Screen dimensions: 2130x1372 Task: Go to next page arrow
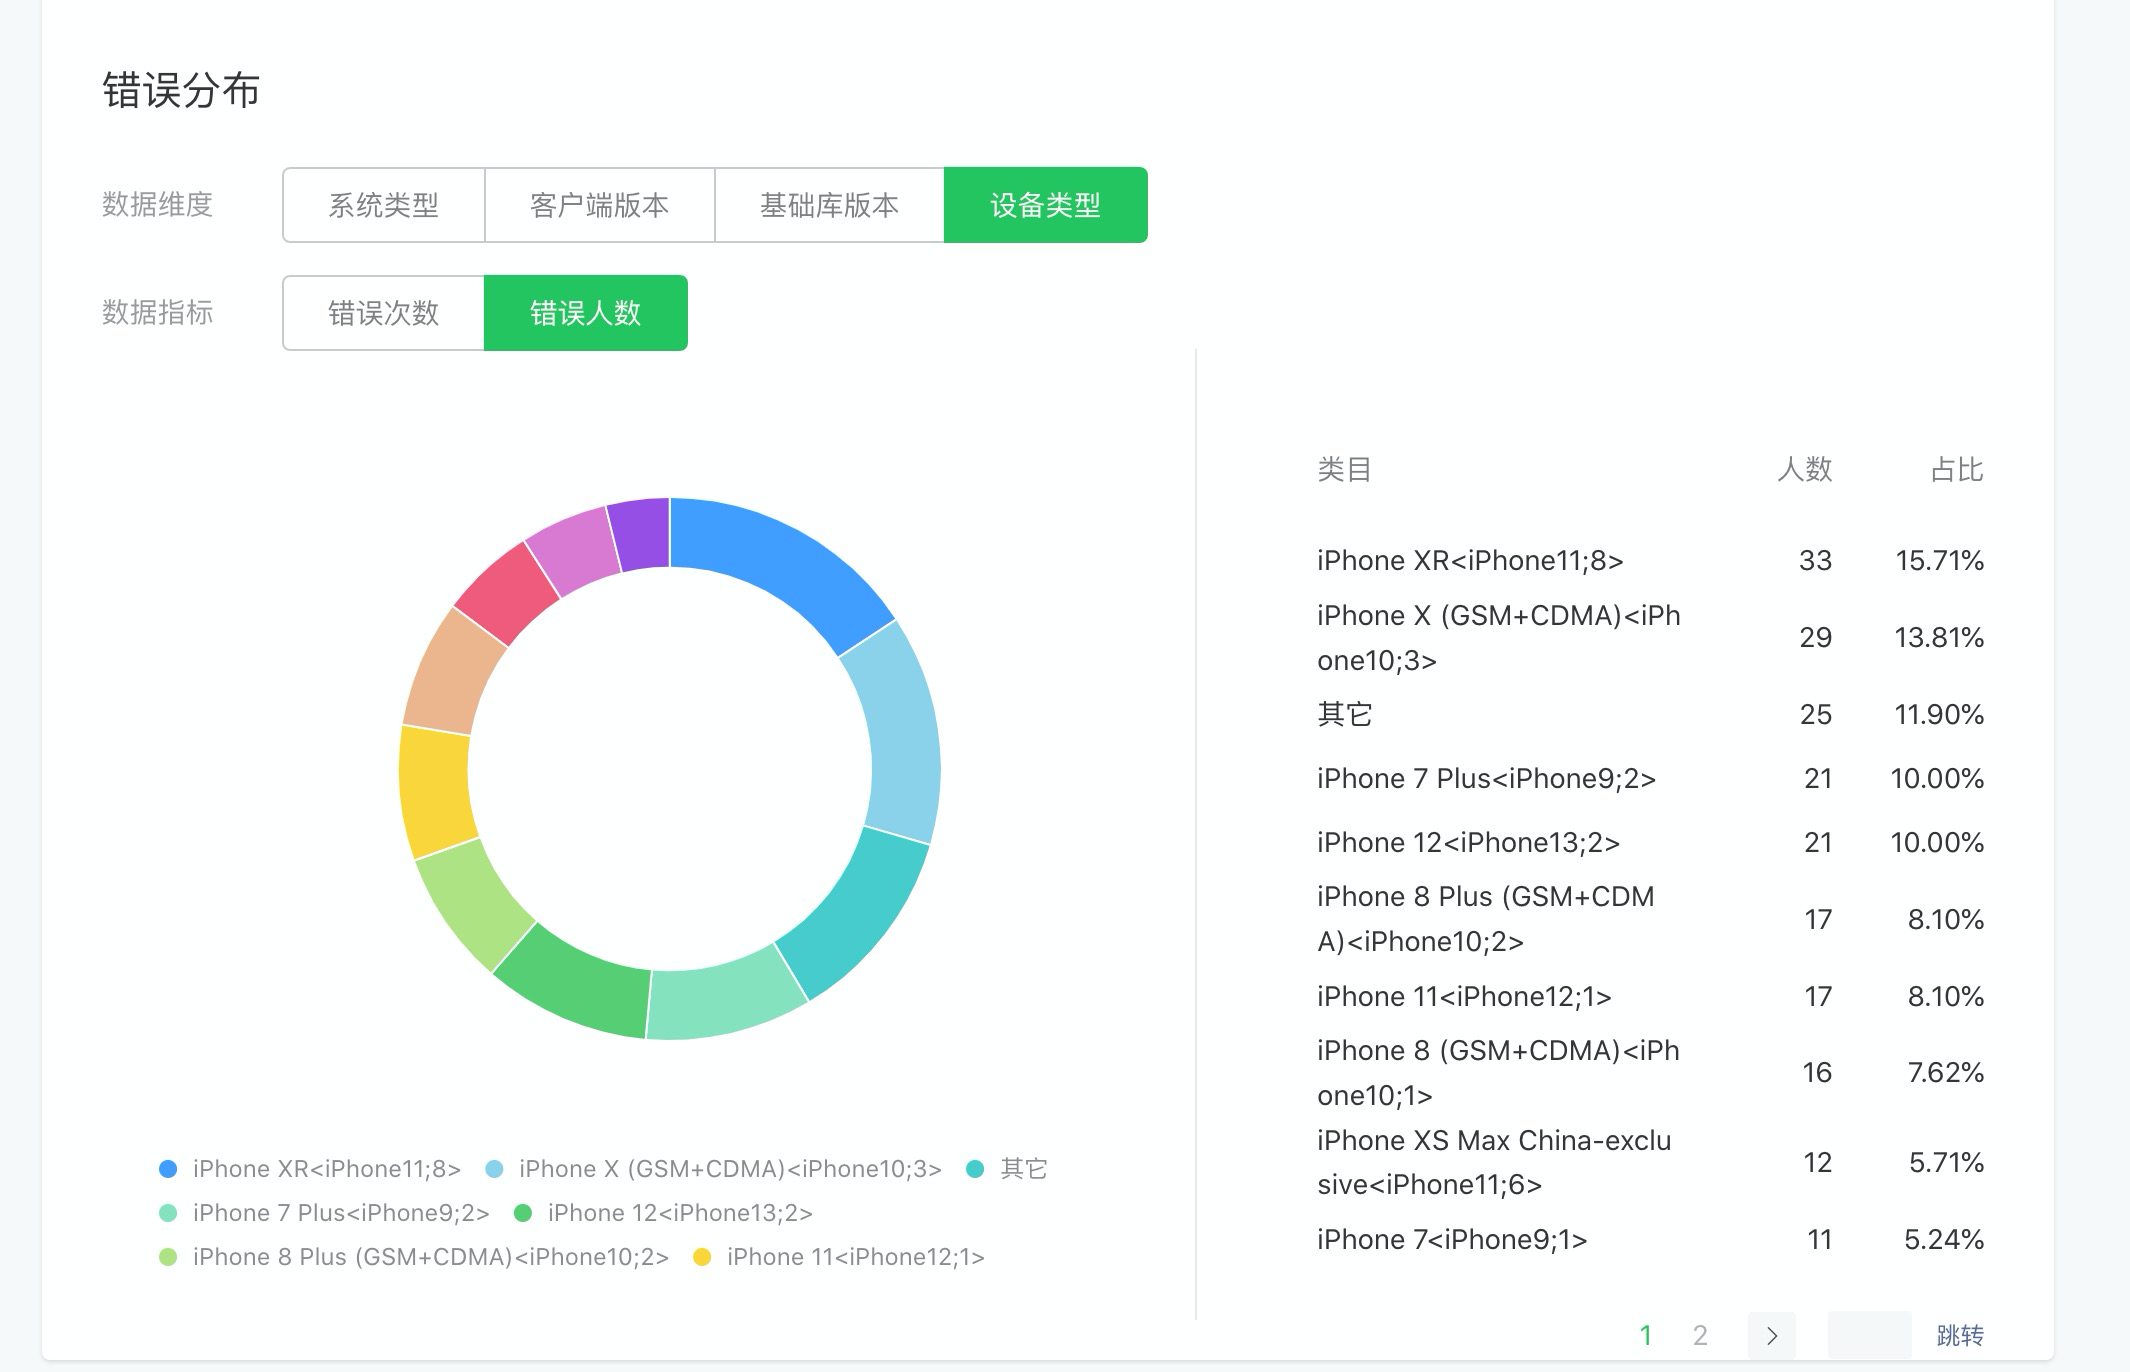pyautogui.click(x=1771, y=1335)
